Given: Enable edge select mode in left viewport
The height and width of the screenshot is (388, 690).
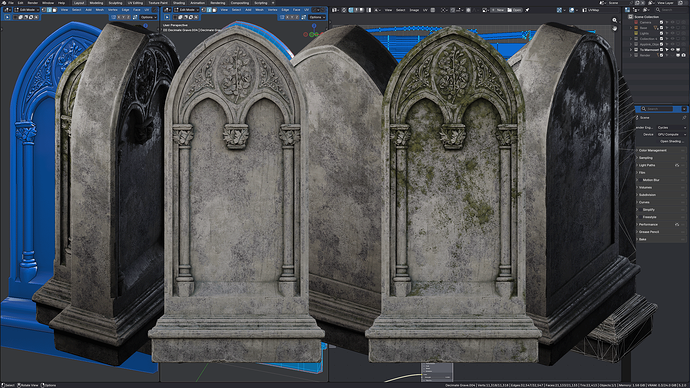Looking at the screenshot, I should (x=49, y=10).
